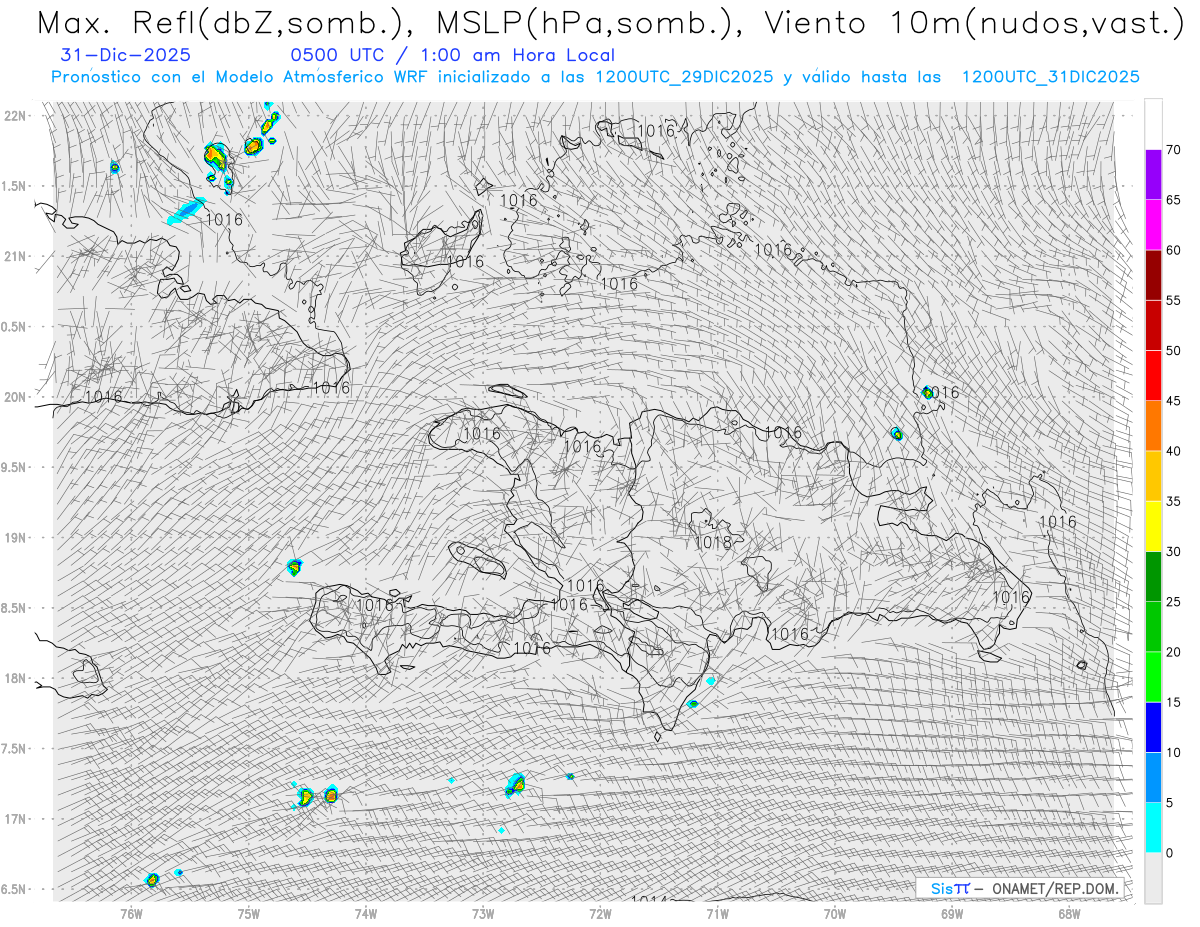Viewport: 1200px width, 927px height.
Task: Click the latitude label '19N'
Action: [x=15, y=538]
